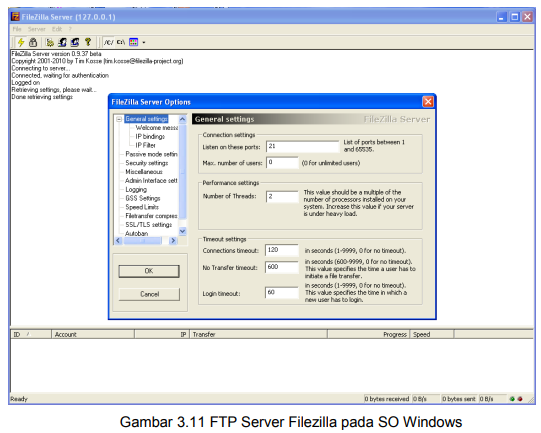The width and height of the screenshot is (541, 433).
Task: Click the Speed column header
Action: click(432, 334)
